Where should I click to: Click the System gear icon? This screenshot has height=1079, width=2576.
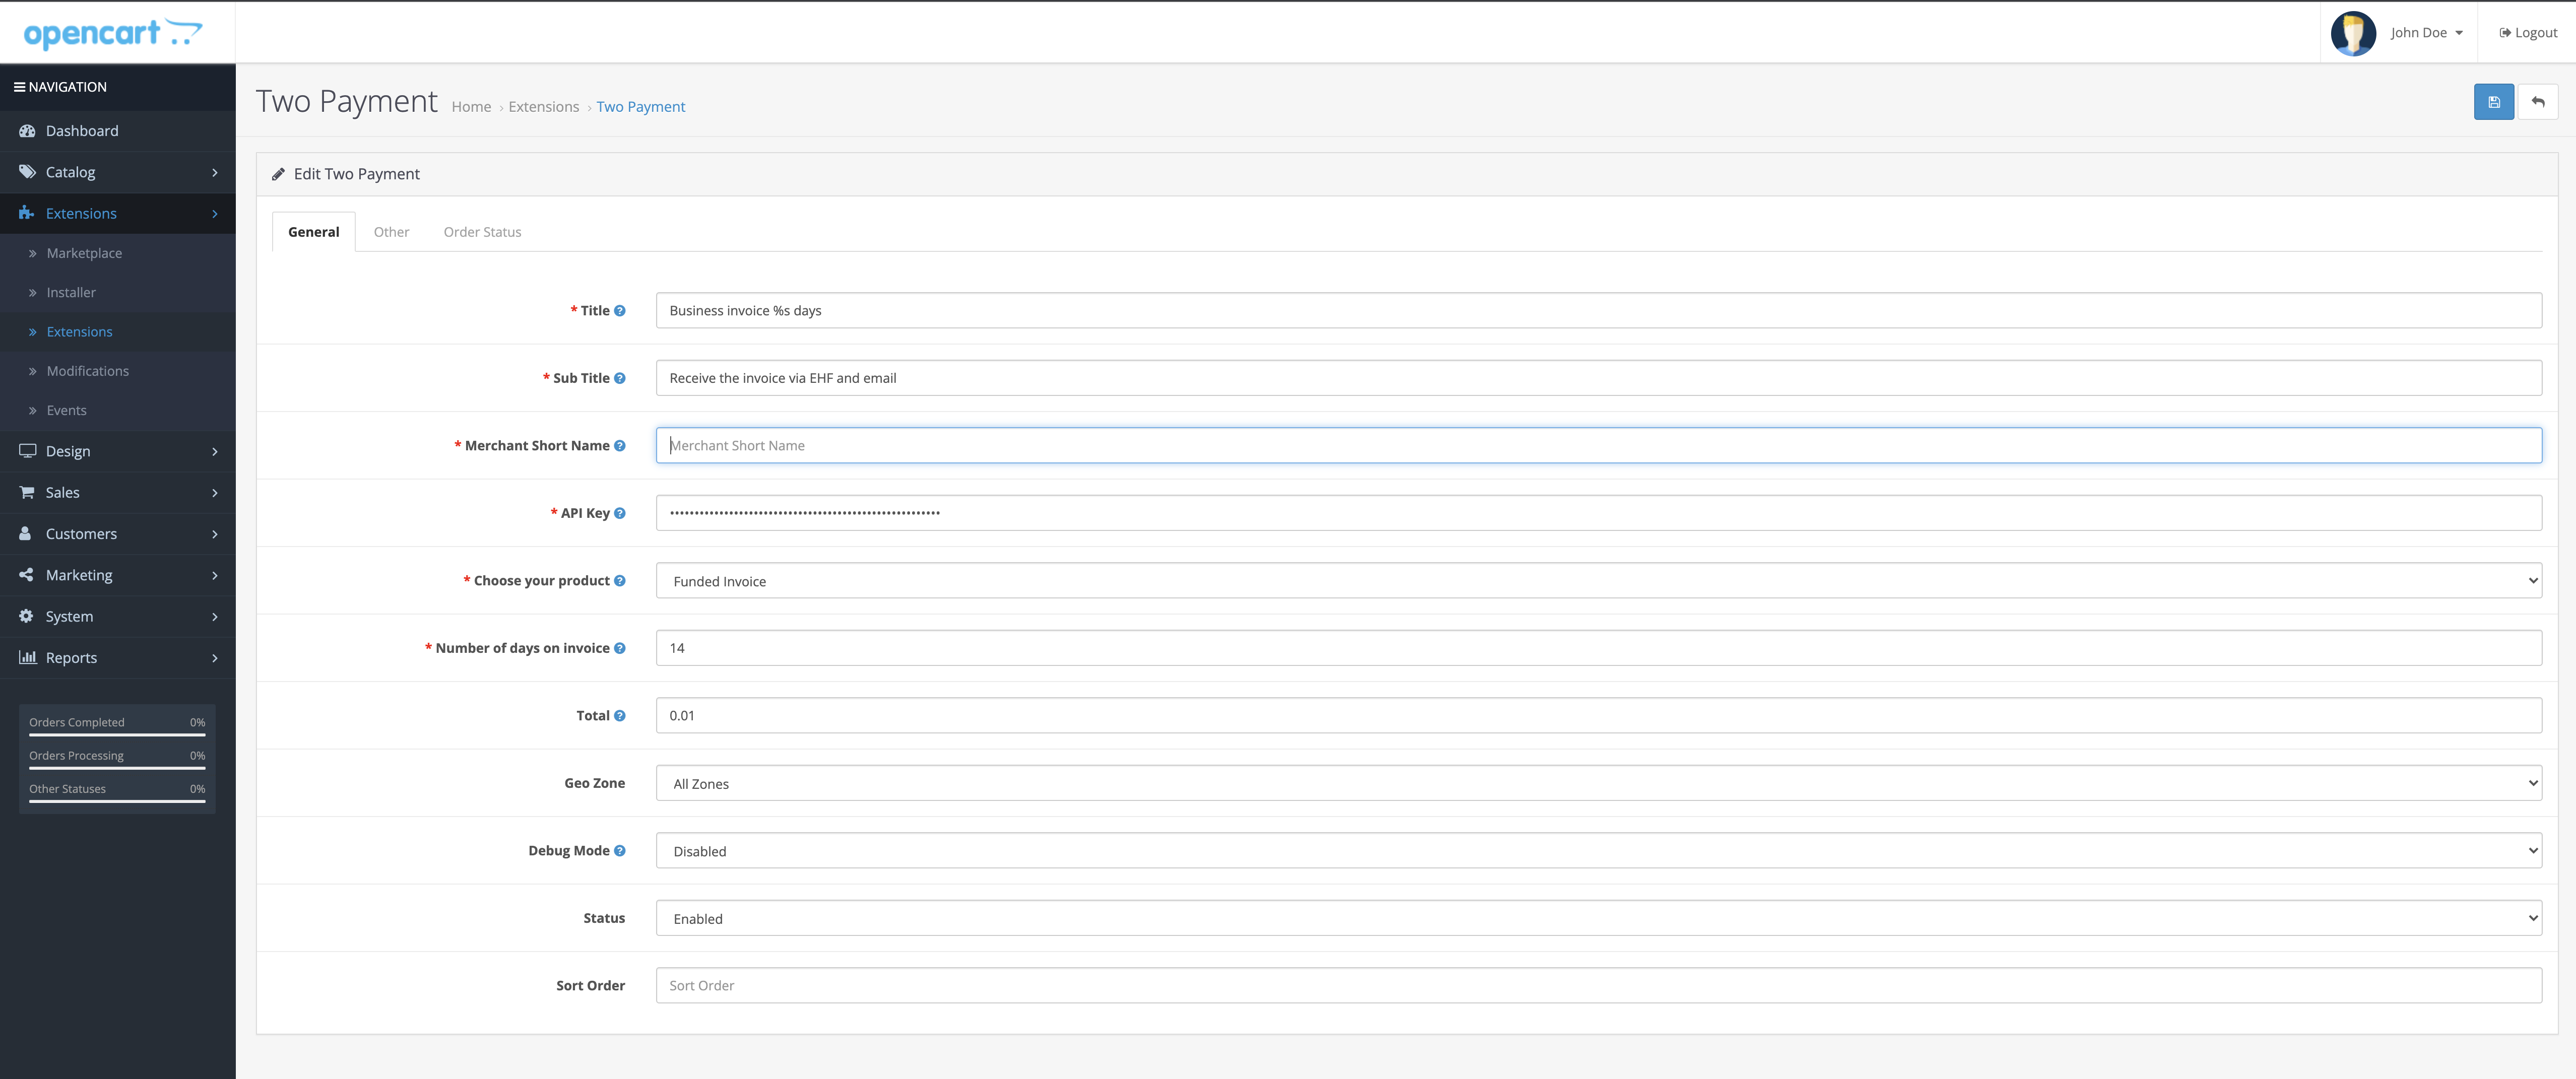(26, 616)
